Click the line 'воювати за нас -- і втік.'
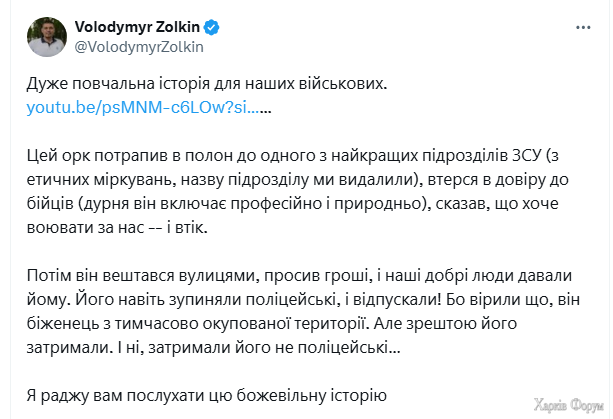This screenshot has height=419, width=613. [x=117, y=227]
